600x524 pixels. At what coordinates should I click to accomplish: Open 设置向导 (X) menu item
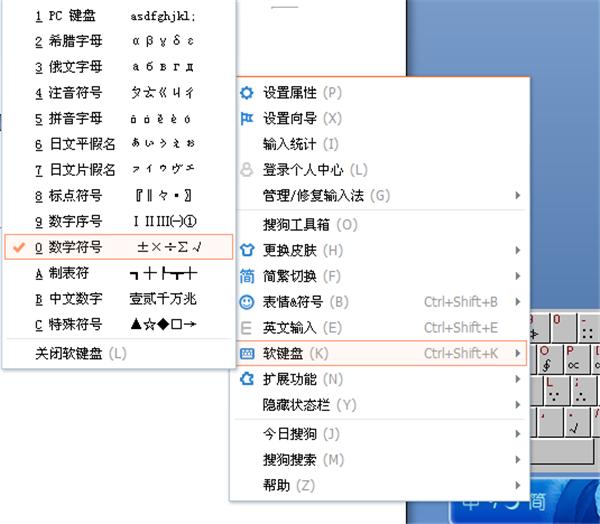(381, 118)
